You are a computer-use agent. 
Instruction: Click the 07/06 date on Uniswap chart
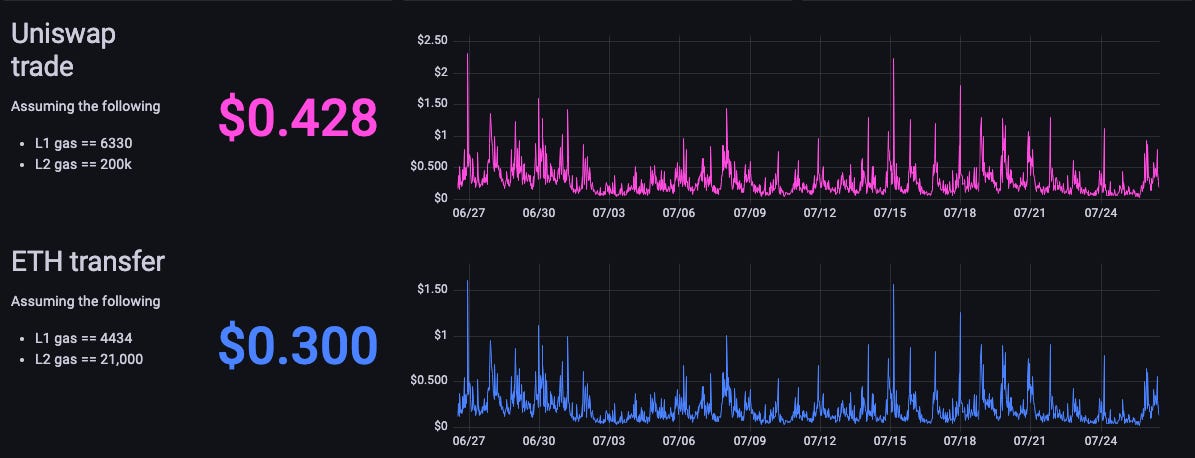(679, 213)
